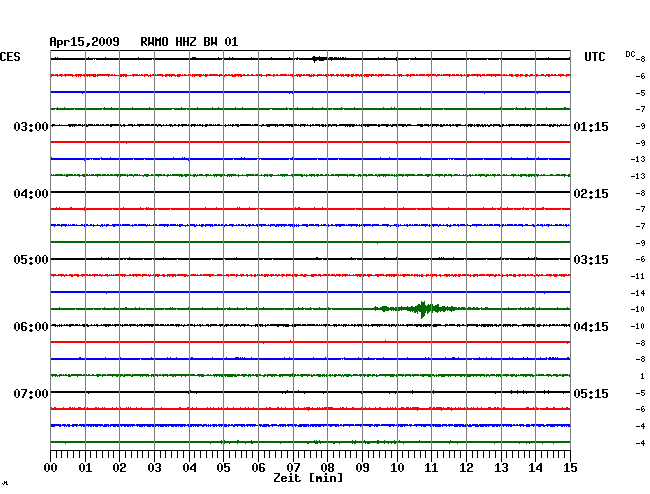The width and height of the screenshot is (650, 494).
Task: Select DC value "-10" beside 04:15 UTC
Action: tap(638, 326)
